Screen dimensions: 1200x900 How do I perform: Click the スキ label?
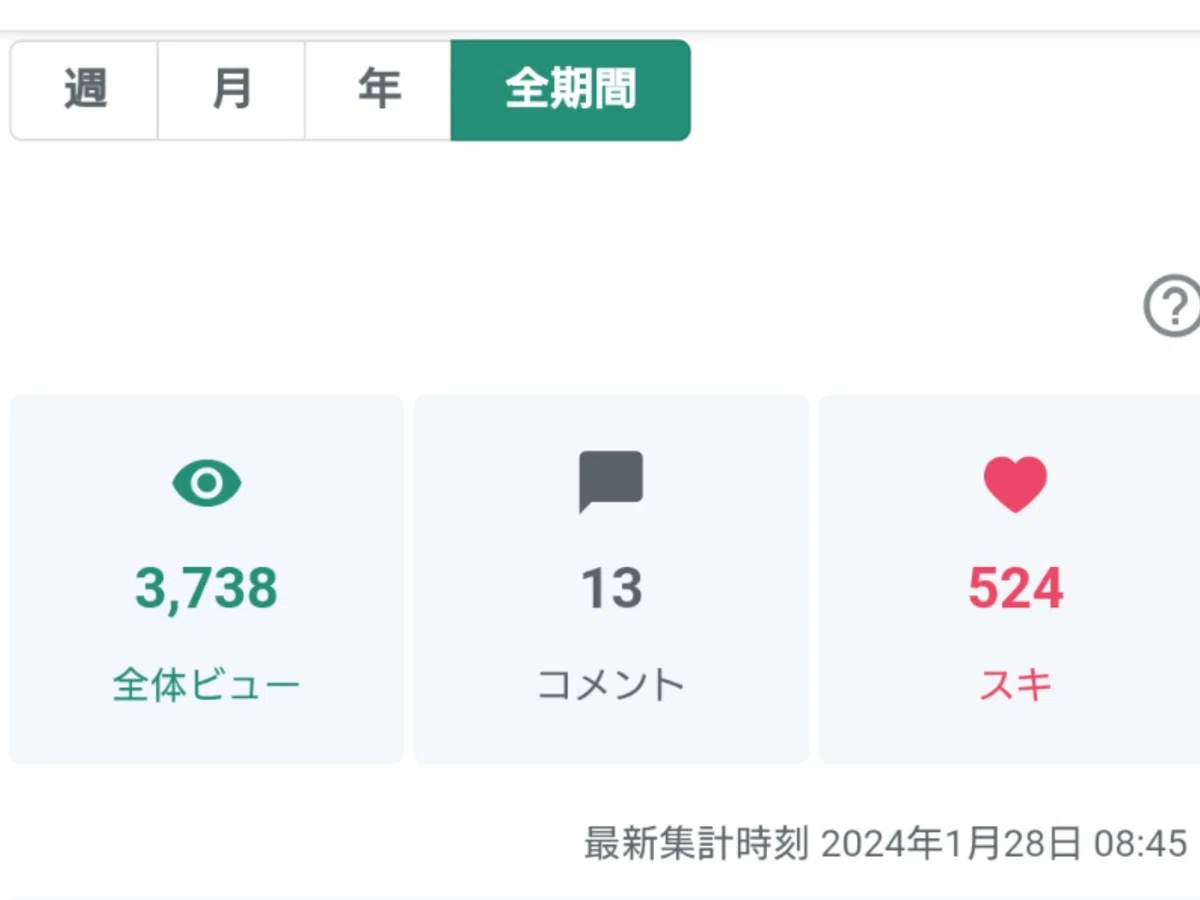pos(1015,686)
